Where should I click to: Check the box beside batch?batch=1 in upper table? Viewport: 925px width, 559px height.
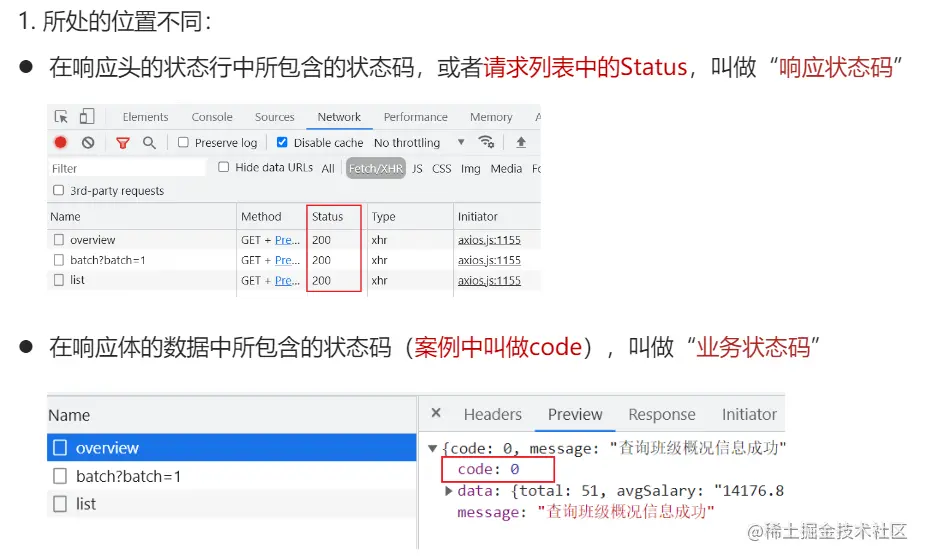pyautogui.click(x=58, y=259)
